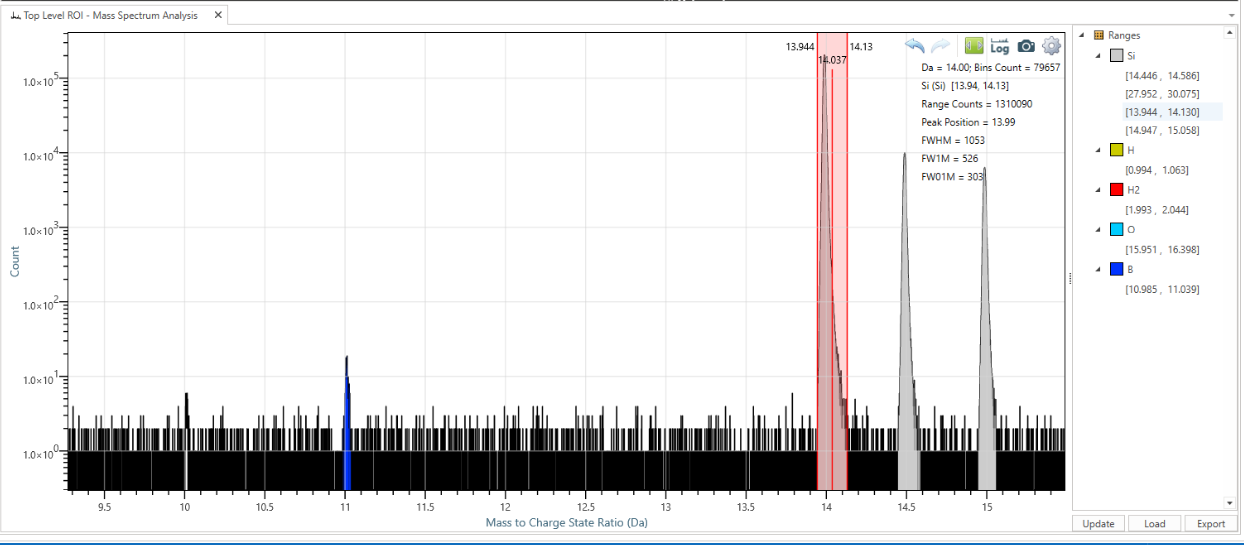Image resolution: width=1244 pixels, height=545 pixels.
Task: Click the 'Da = 14.00; Bins Count' readout
Action: pyautogui.click(x=990, y=68)
